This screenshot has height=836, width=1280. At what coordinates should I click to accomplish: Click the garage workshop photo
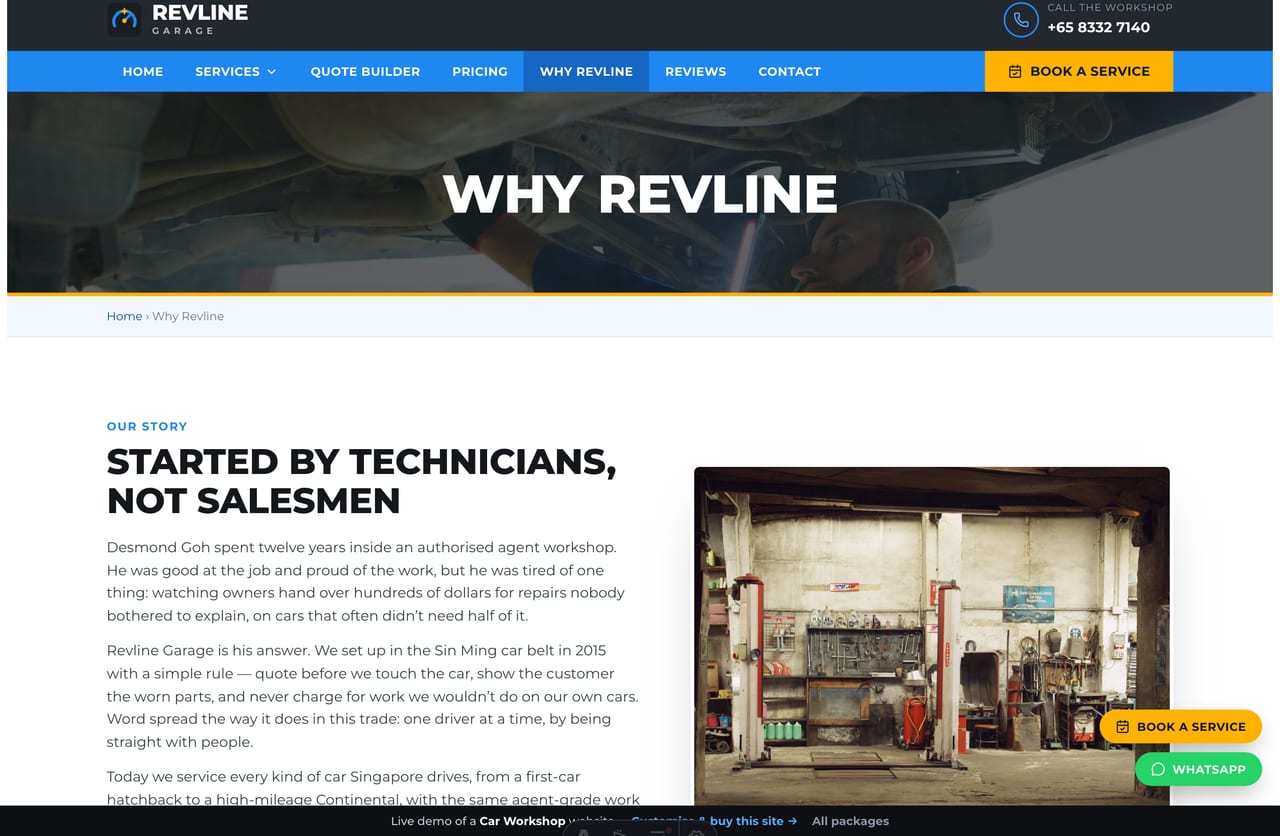tap(932, 636)
